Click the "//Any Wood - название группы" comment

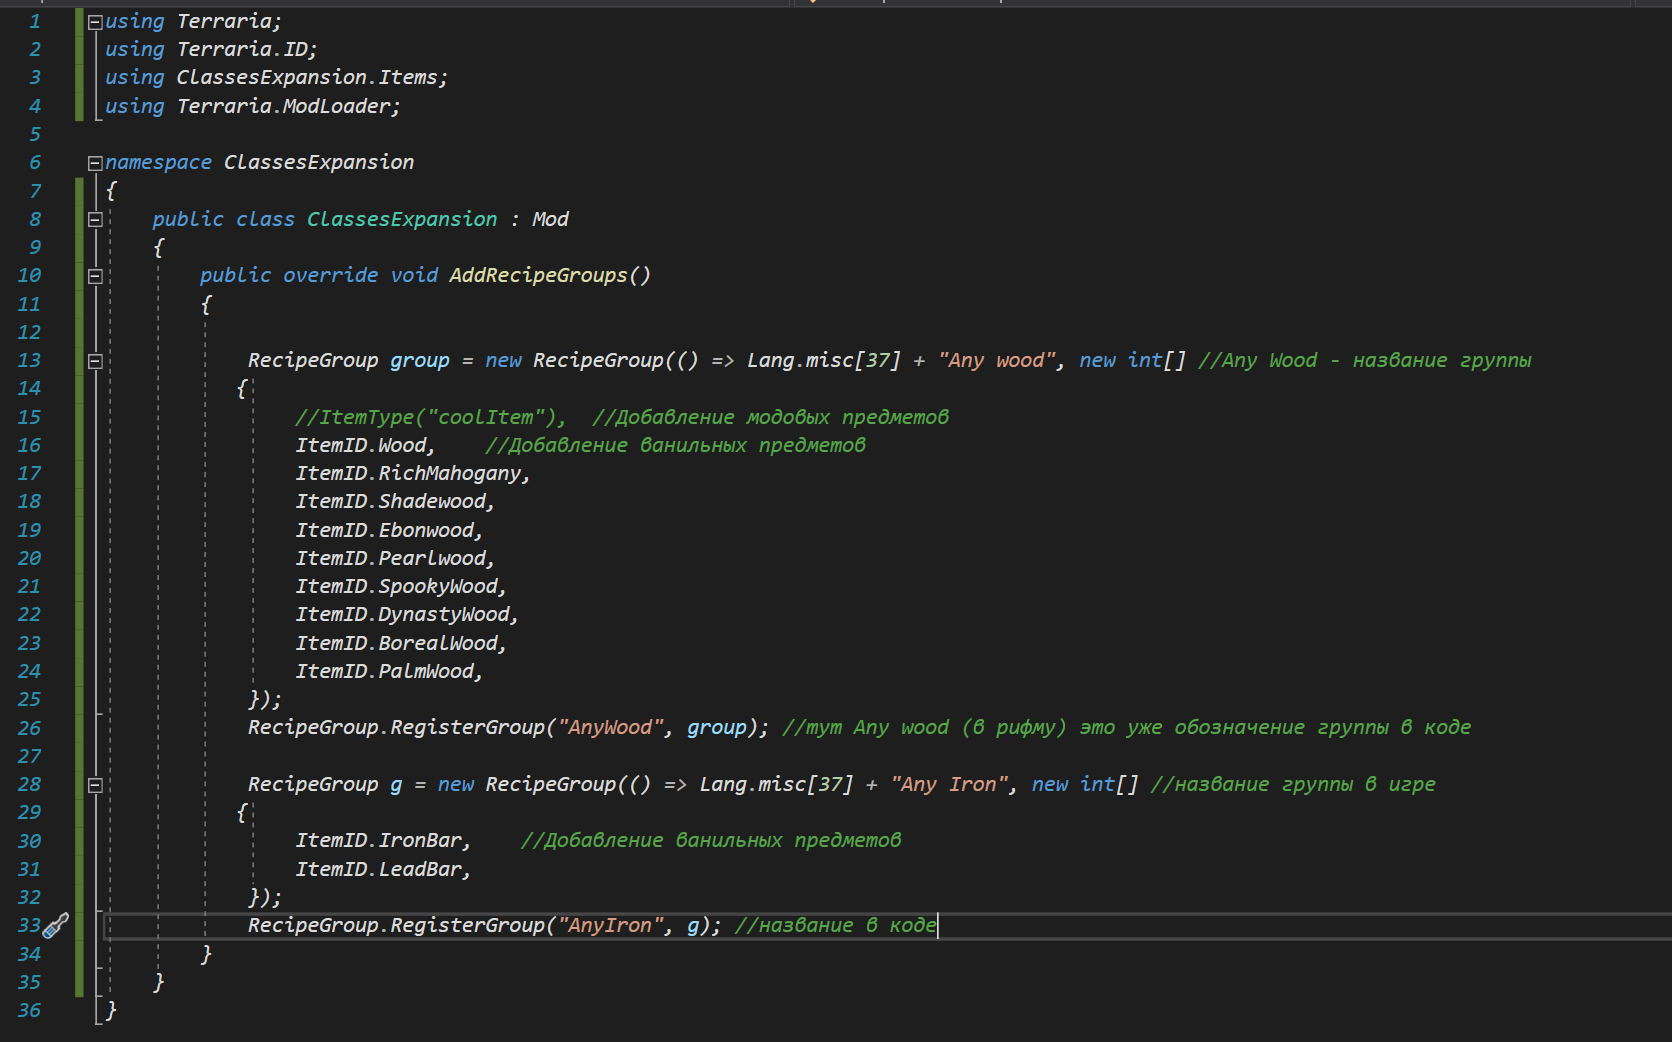click(1365, 360)
